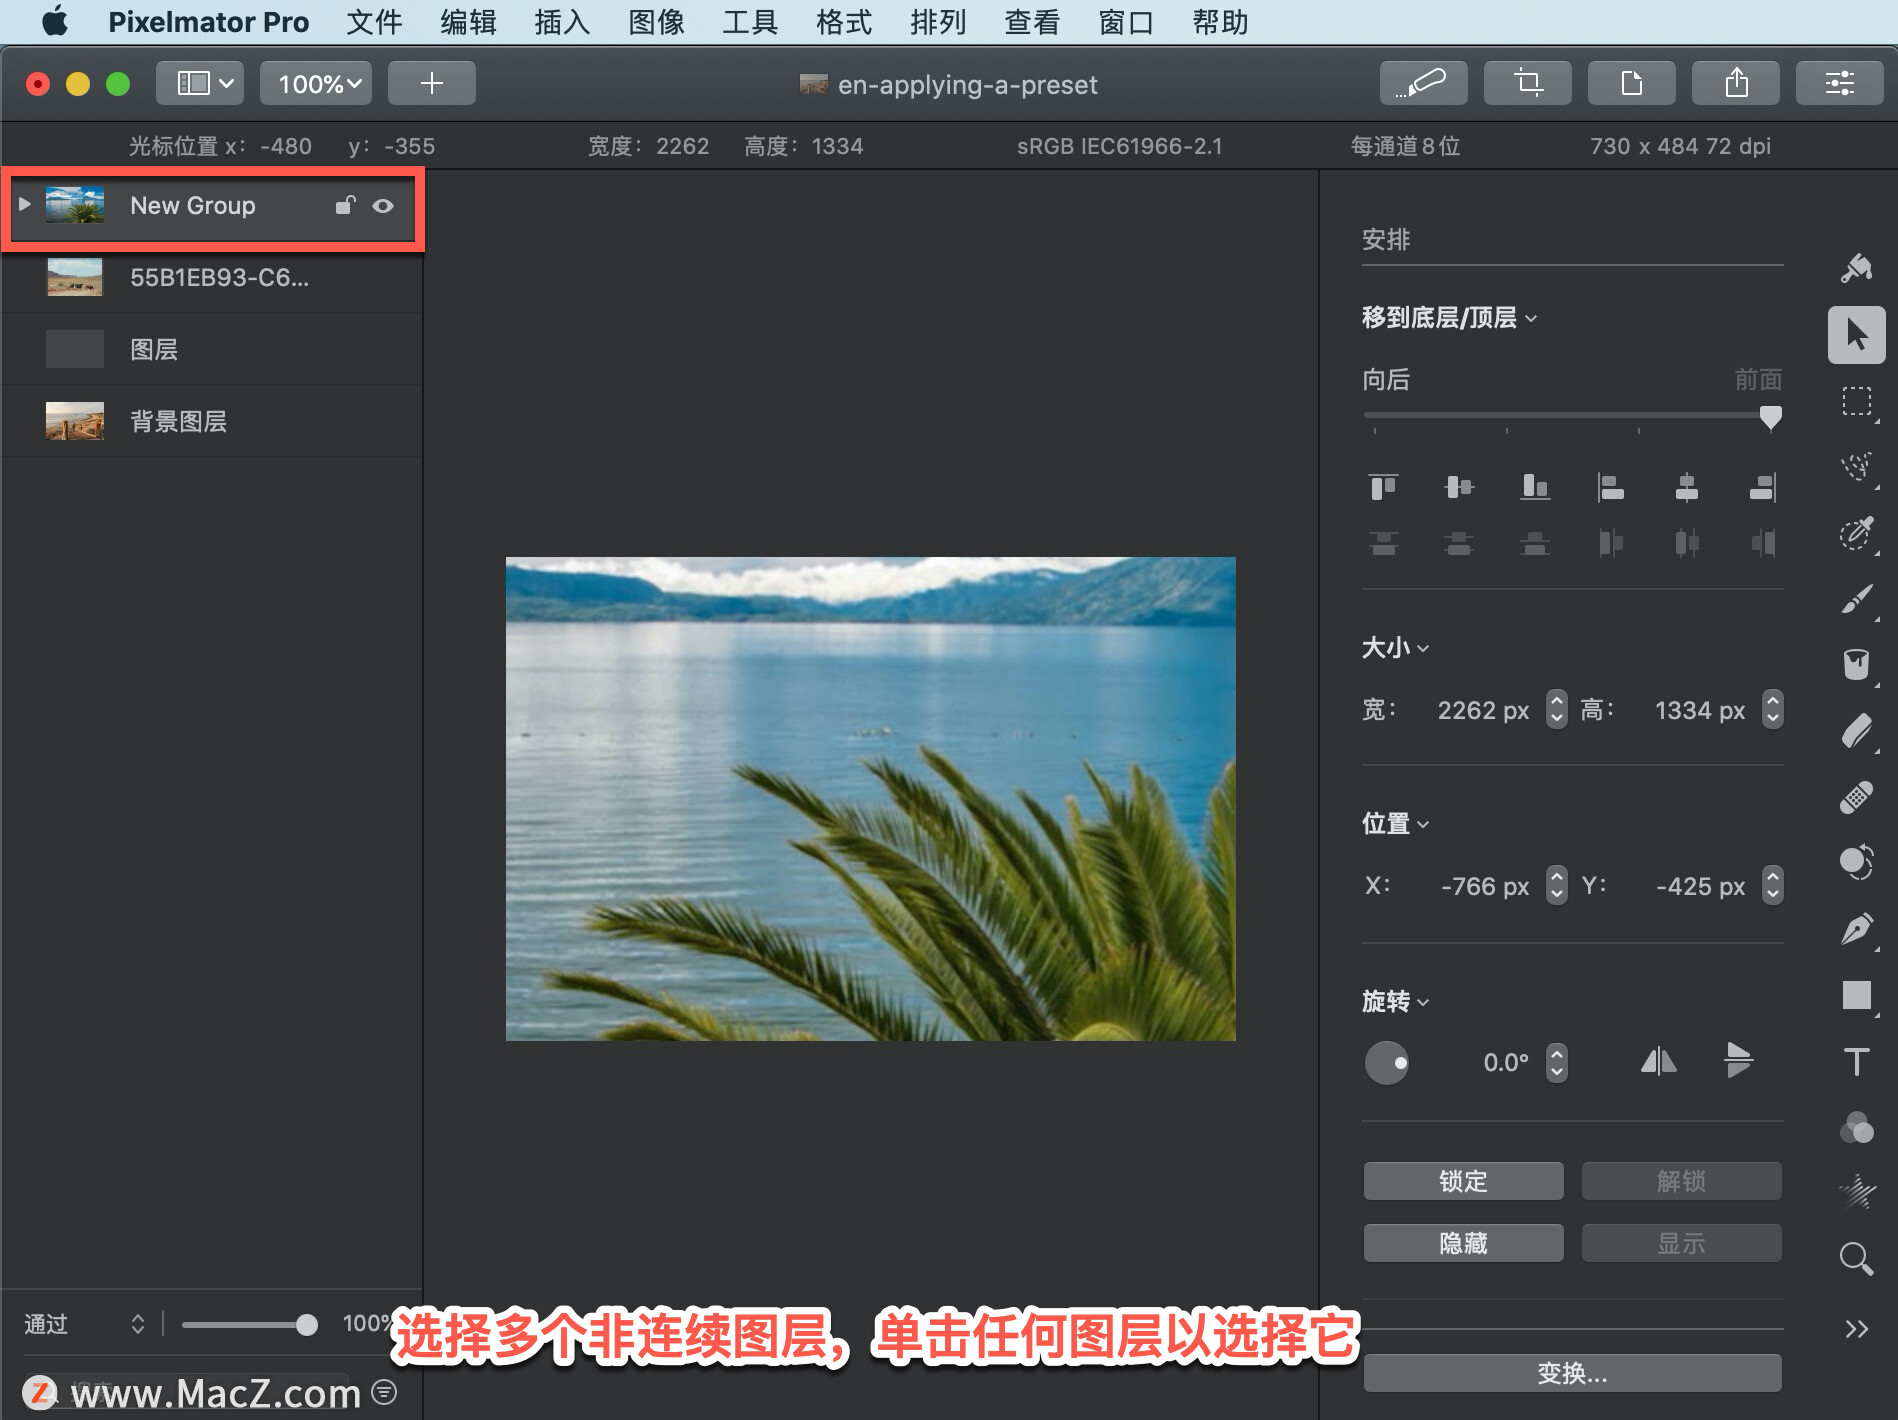This screenshot has height=1420, width=1898.
Task: Click the X position stepper
Action: coord(1556,886)
